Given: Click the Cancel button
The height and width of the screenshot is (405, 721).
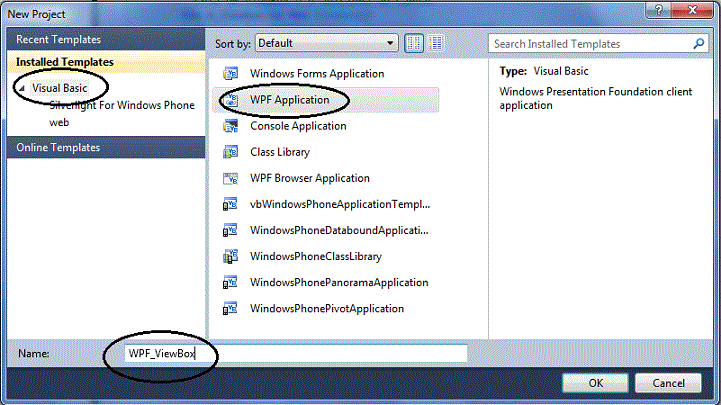Looking at the screenshot, I should [x=668, y=383].
